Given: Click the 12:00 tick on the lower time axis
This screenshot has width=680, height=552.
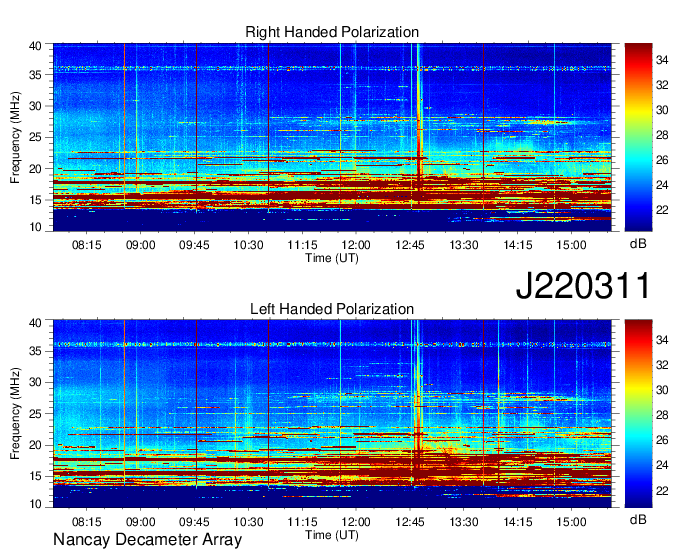Looking at the screenshot, I should (x=356, y=522).
